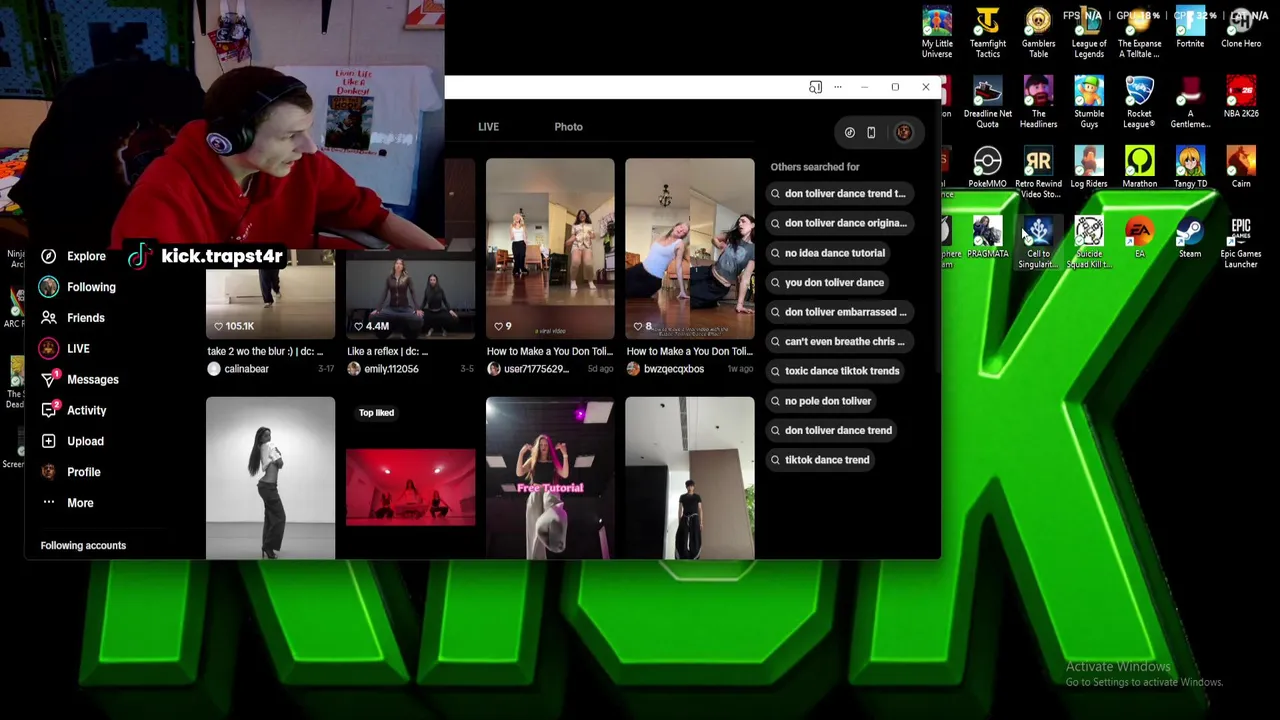Select suggestion 'no pole don toliver'
Screen dimensions: 1280x720
tap(820, 401)
